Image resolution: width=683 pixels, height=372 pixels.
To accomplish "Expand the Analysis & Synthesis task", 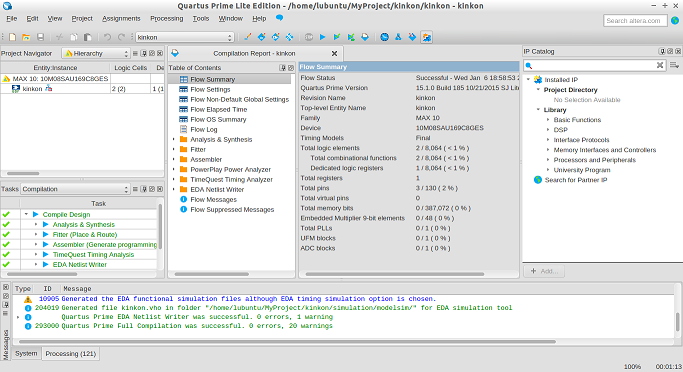I will click(36, 224).
